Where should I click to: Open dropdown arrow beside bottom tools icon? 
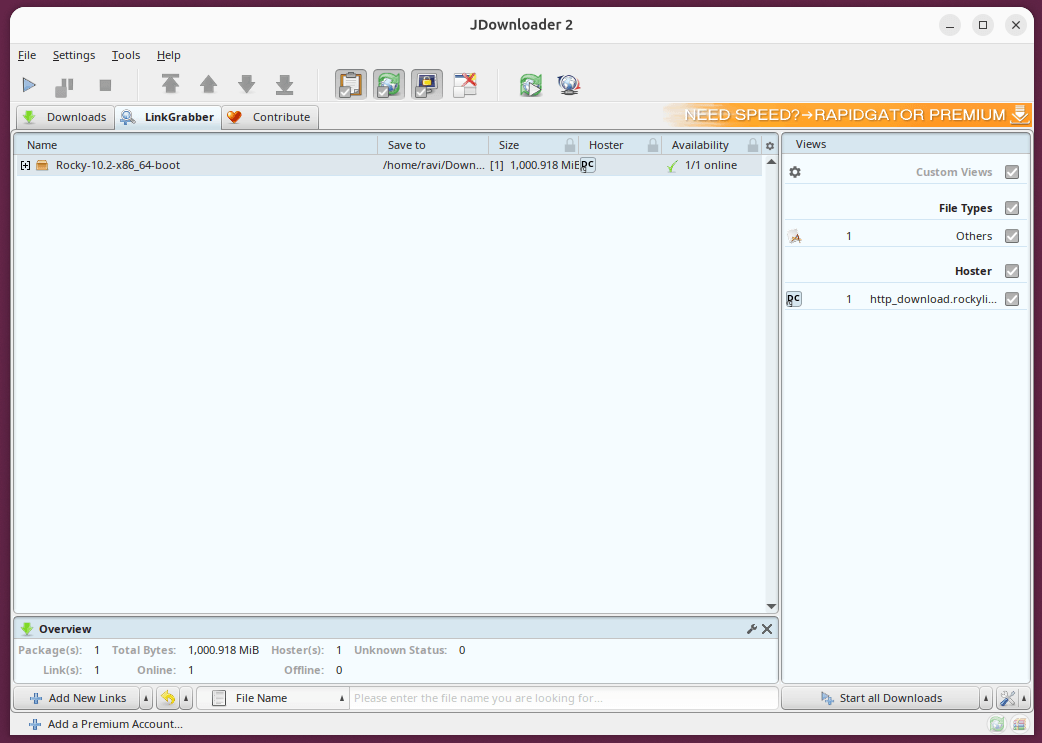click(x=1024, y=698)
